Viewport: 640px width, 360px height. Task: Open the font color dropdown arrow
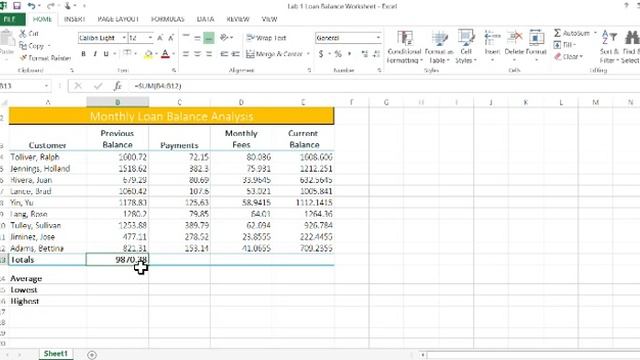(173, 54)
